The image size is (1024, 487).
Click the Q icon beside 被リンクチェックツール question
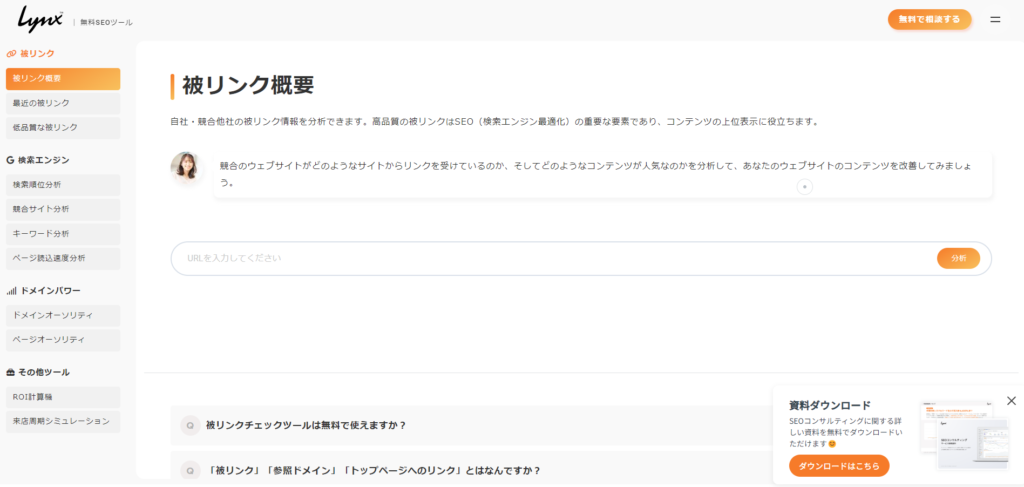tap(190, 425)
